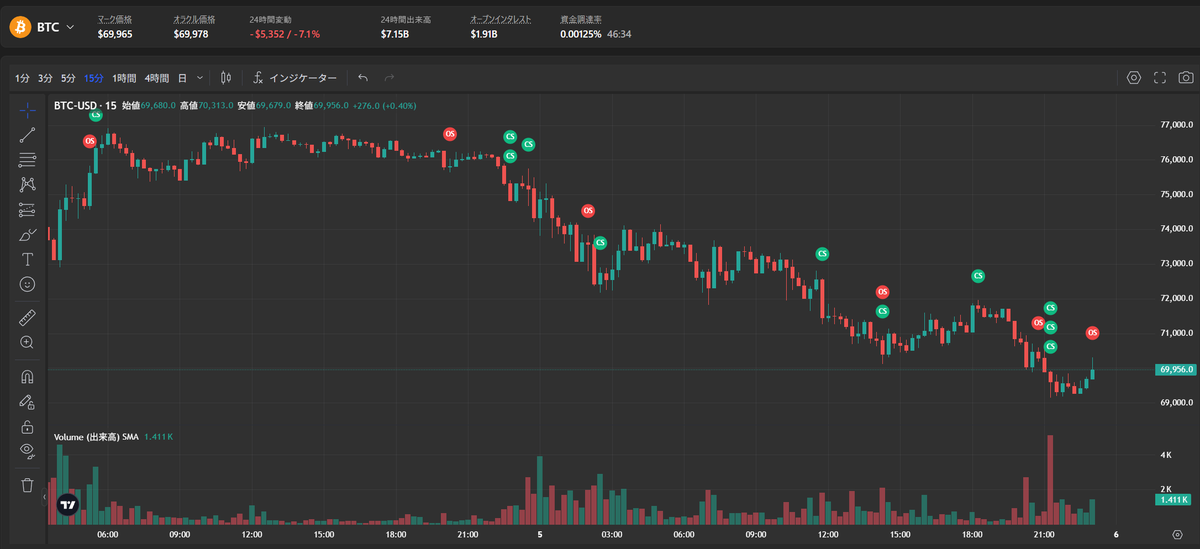Click the 77,000.0 price axis label
Screen dimensions: 1200x549
tap(1177, 125)
